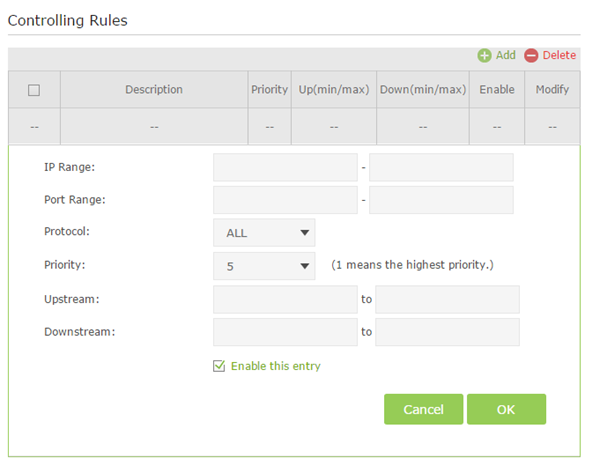Click the Downstream maximum input field
Screen dimensions: 600x466
pyautogui.click(x=447, y=332)
